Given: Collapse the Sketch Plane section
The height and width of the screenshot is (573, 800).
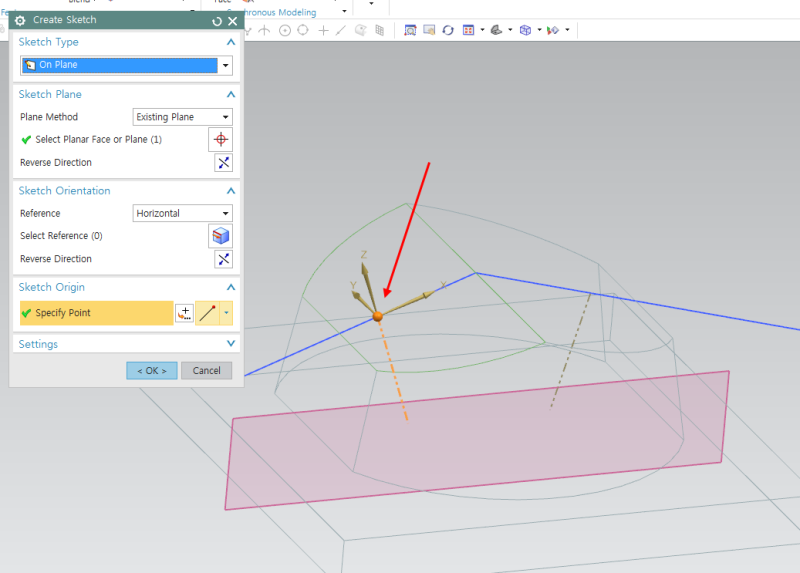Looking at the screenshot, I should click(231, 94).
